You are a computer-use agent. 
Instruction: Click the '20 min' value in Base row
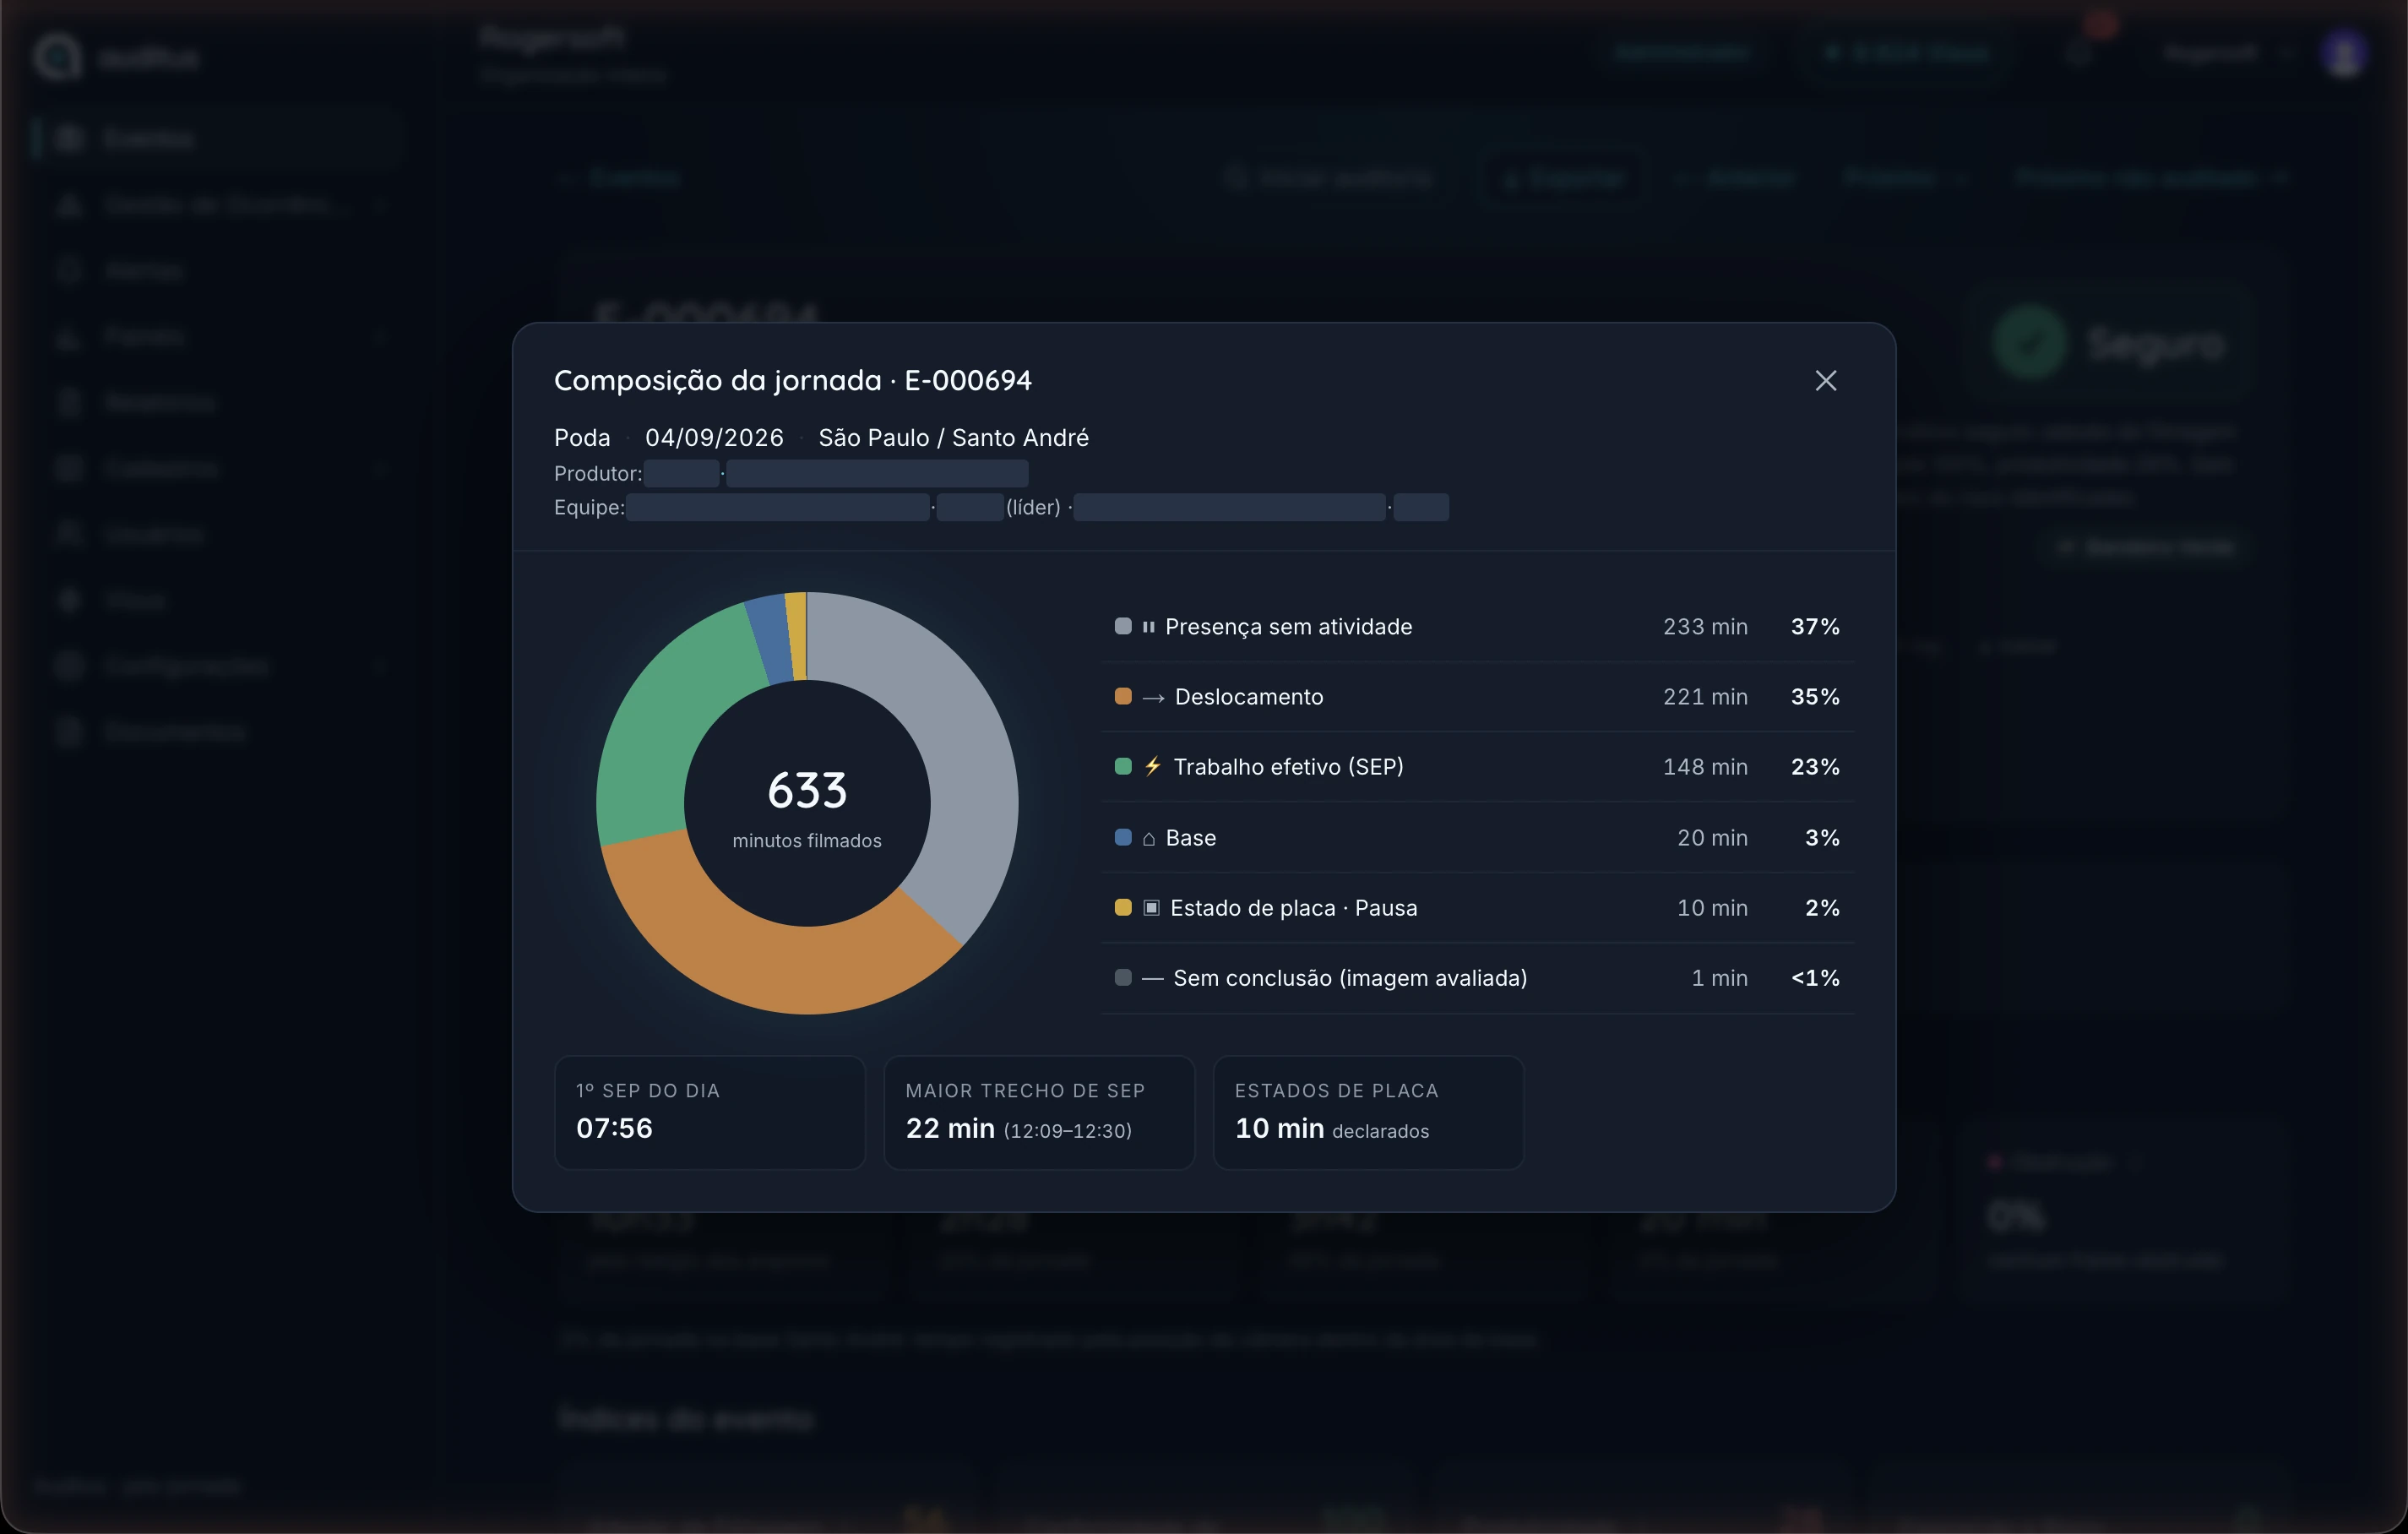coord(1712,838)
